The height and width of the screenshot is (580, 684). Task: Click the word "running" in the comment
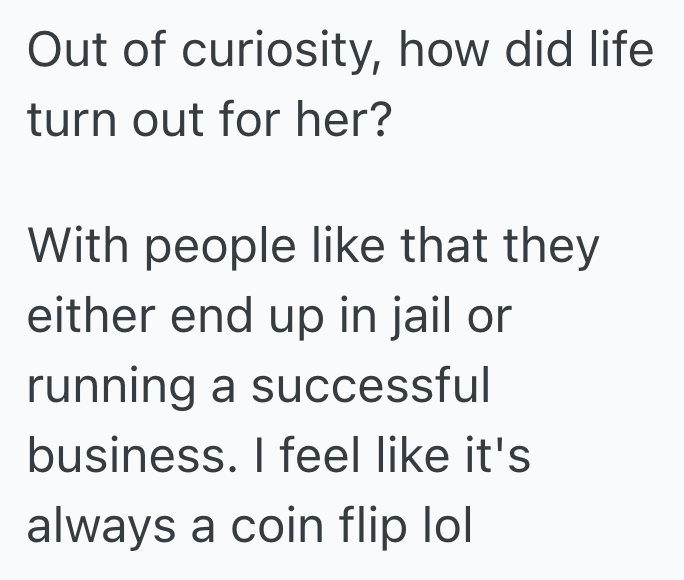point(113,387)
